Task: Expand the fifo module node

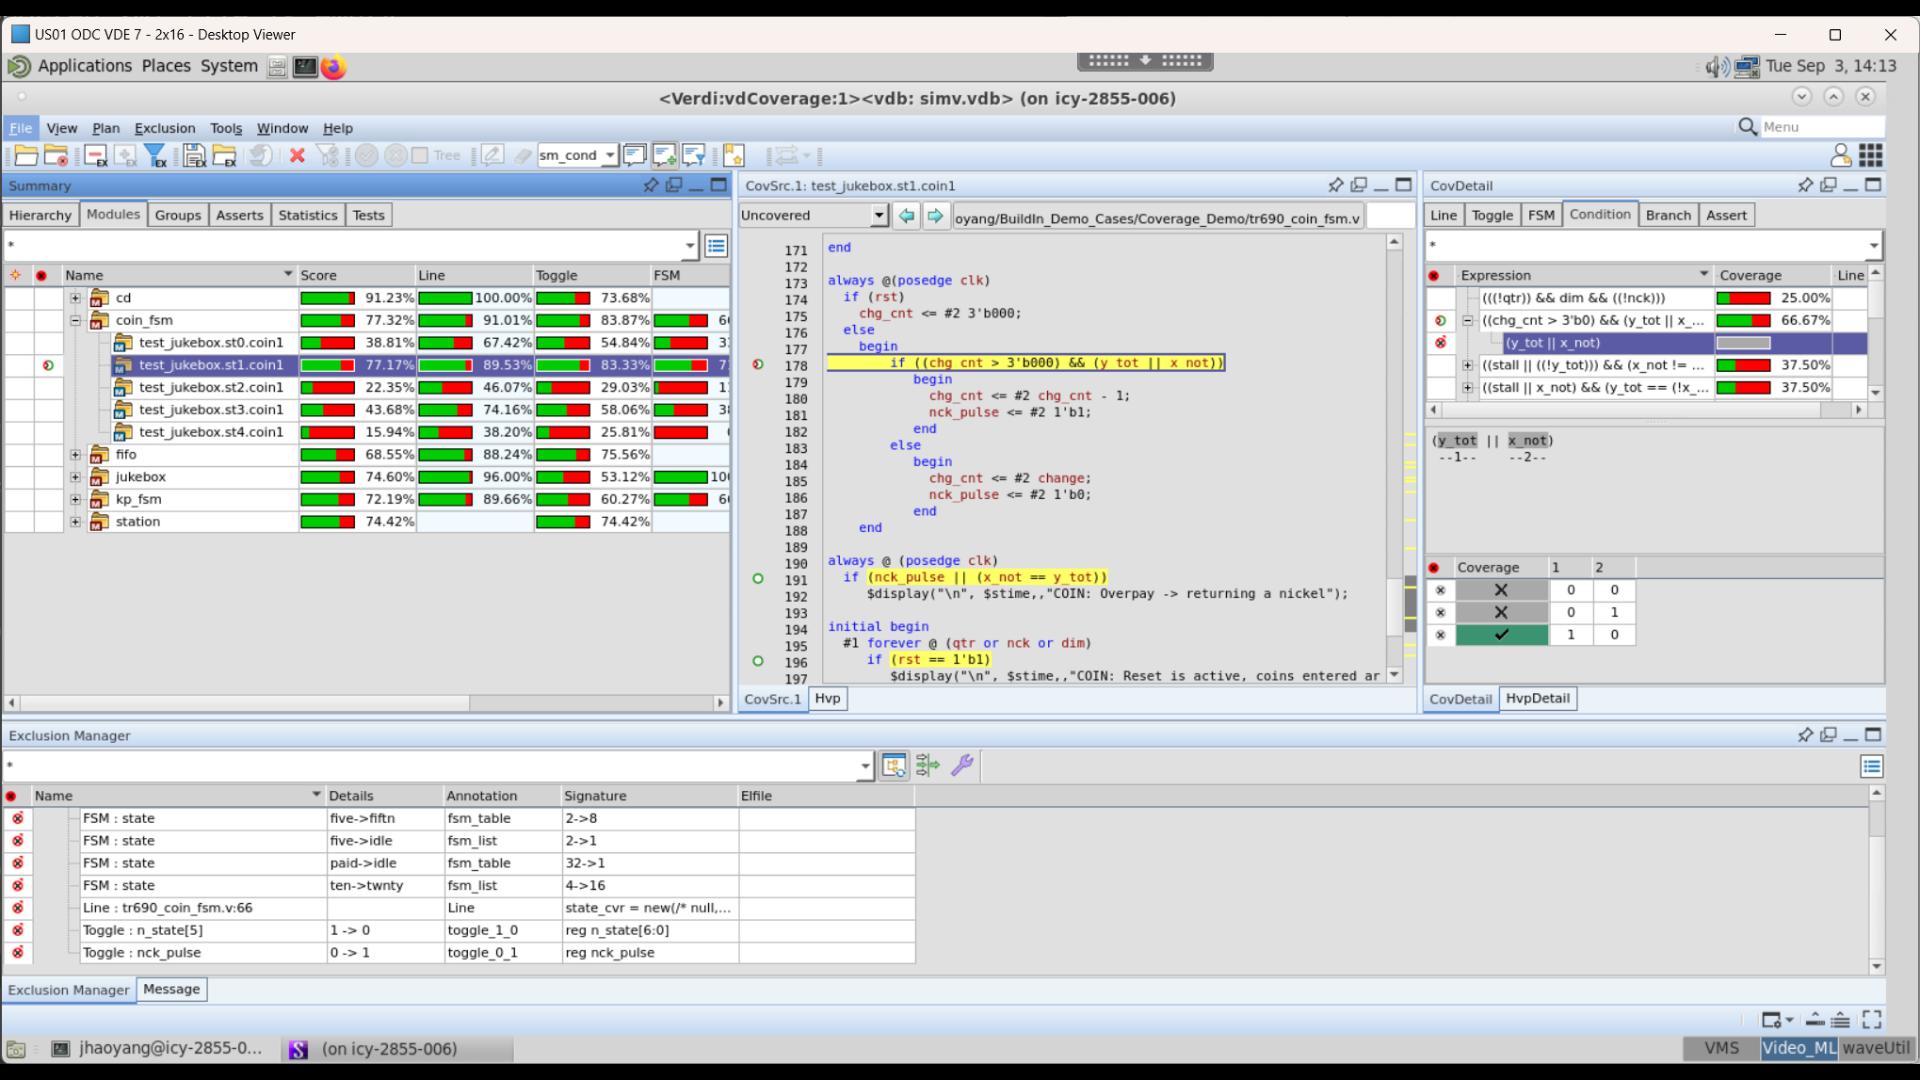Action: (75, 454)
